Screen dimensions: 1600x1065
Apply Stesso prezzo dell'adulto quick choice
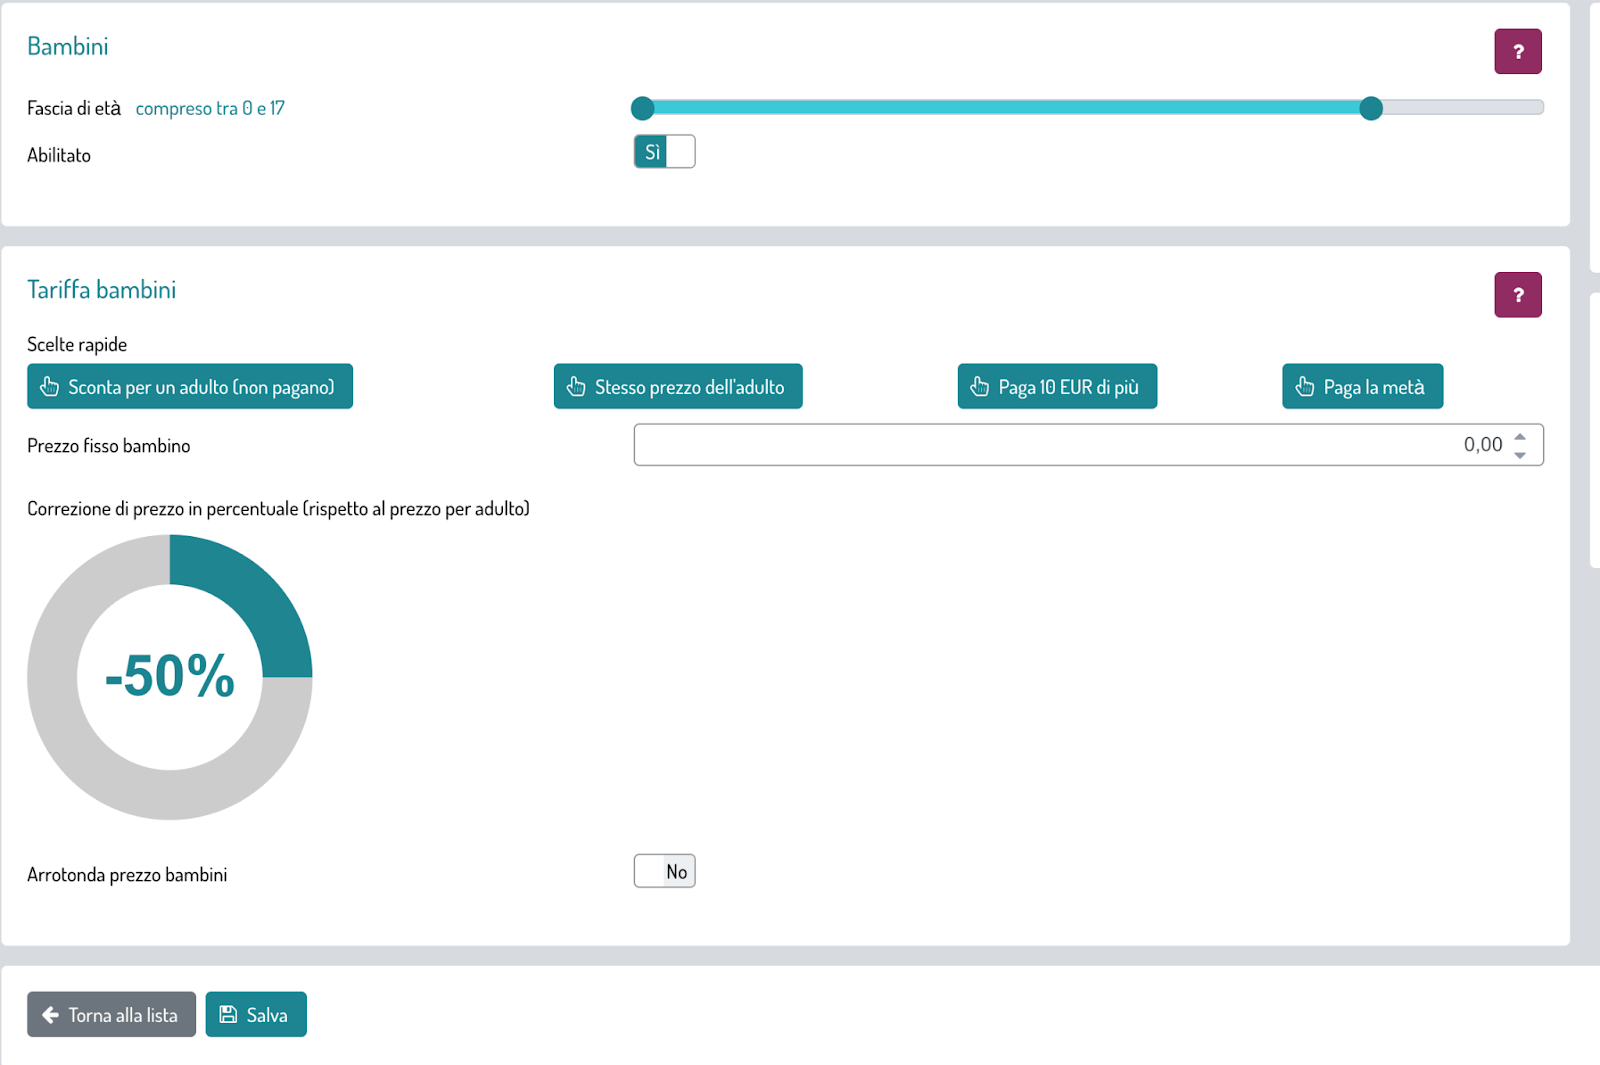pos(678,386)
